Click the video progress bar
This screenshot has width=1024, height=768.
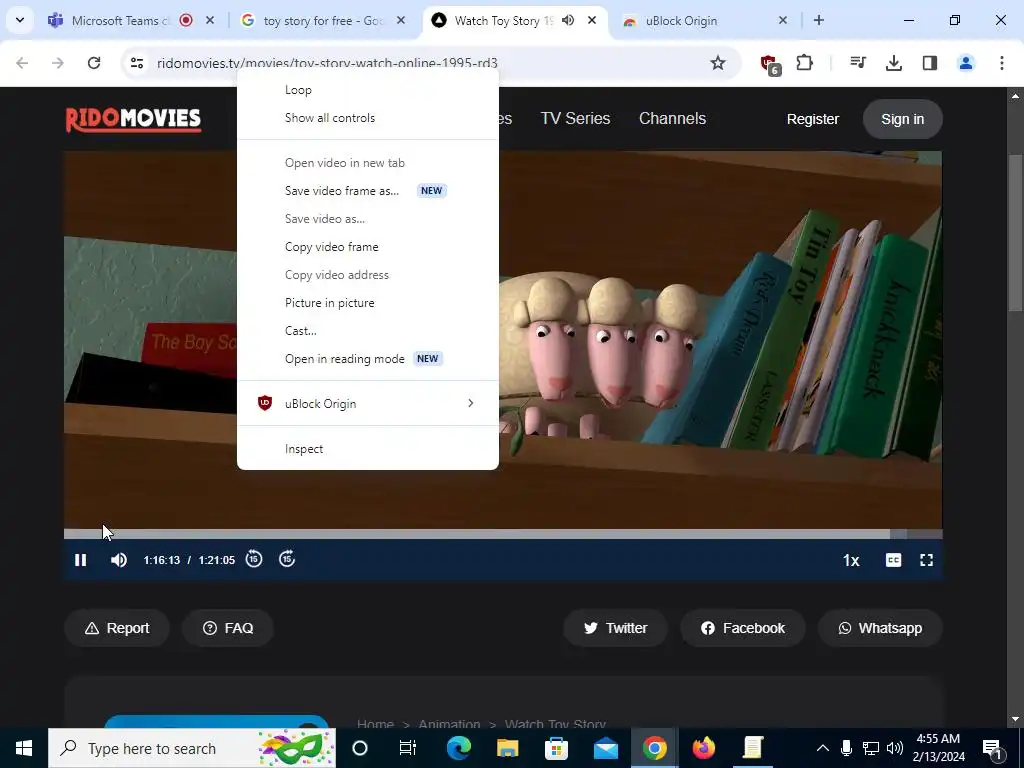503,534
